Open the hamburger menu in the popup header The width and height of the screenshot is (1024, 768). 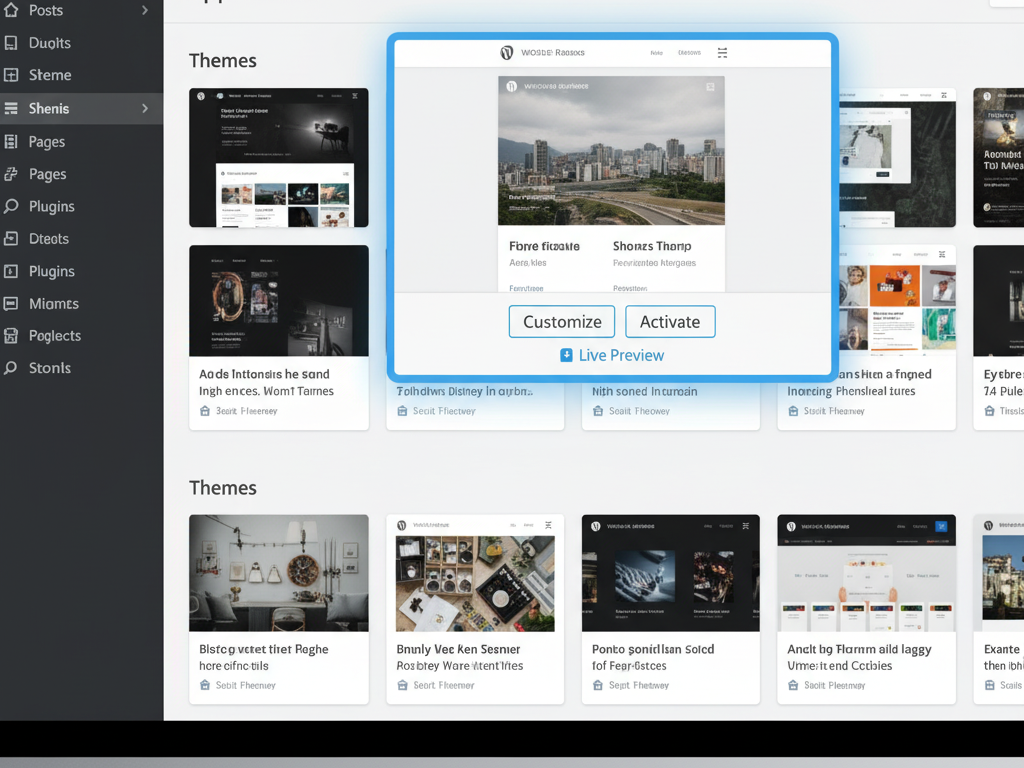(722, 53)
